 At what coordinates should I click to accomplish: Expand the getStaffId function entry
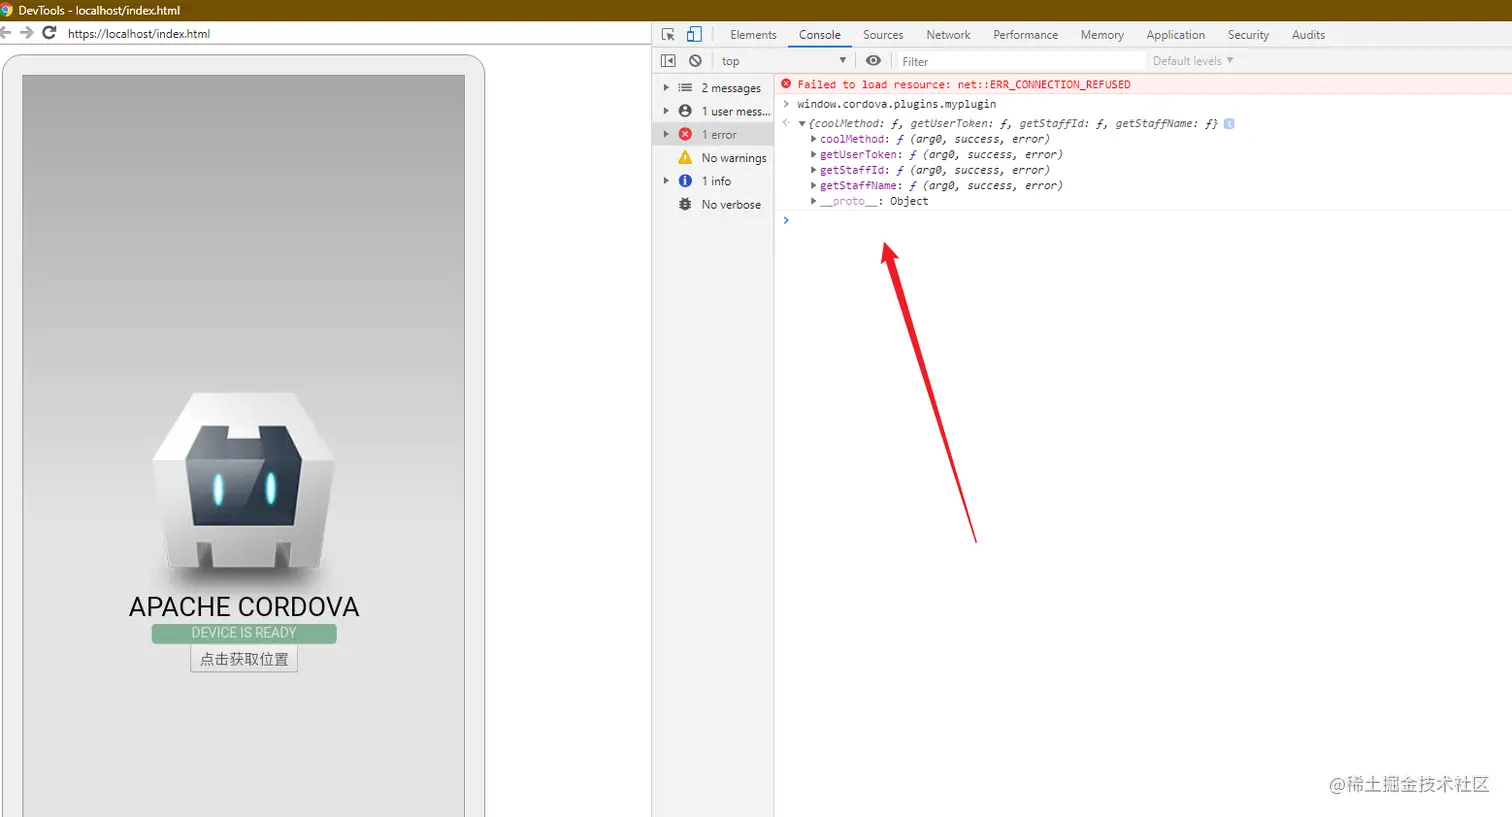point(813,170)
